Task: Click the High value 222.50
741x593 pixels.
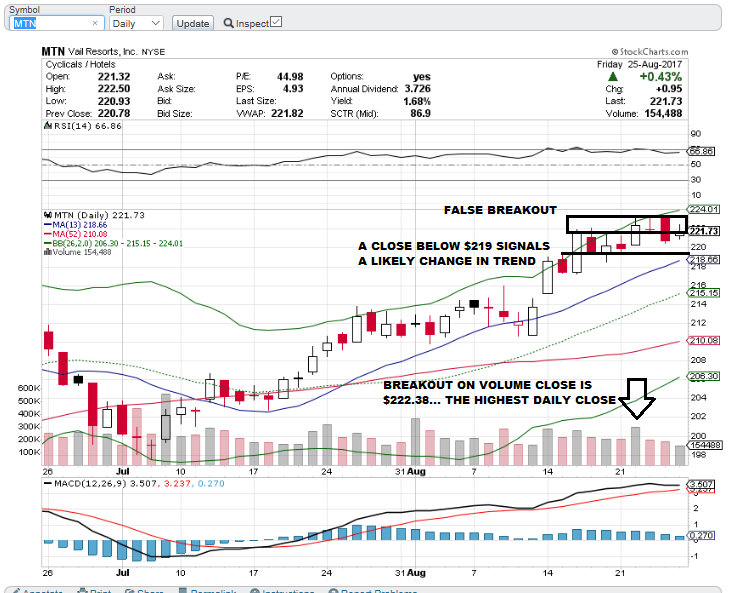Action: coord(114,89)
